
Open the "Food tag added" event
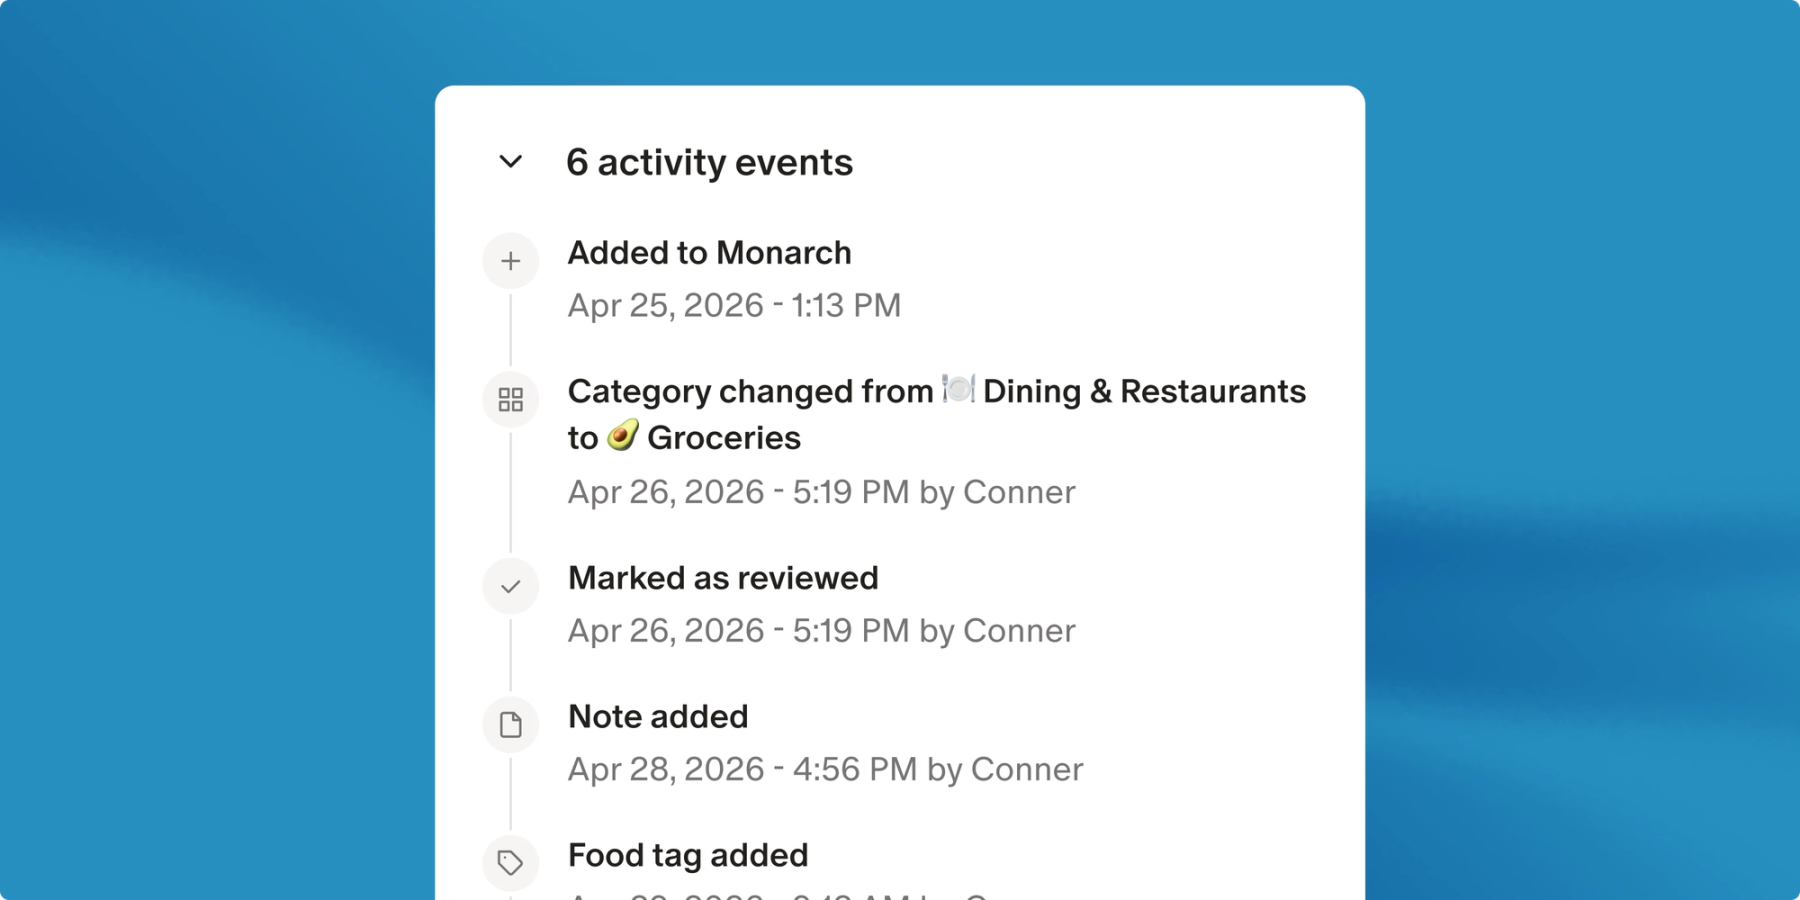click(x=688, y=855)
